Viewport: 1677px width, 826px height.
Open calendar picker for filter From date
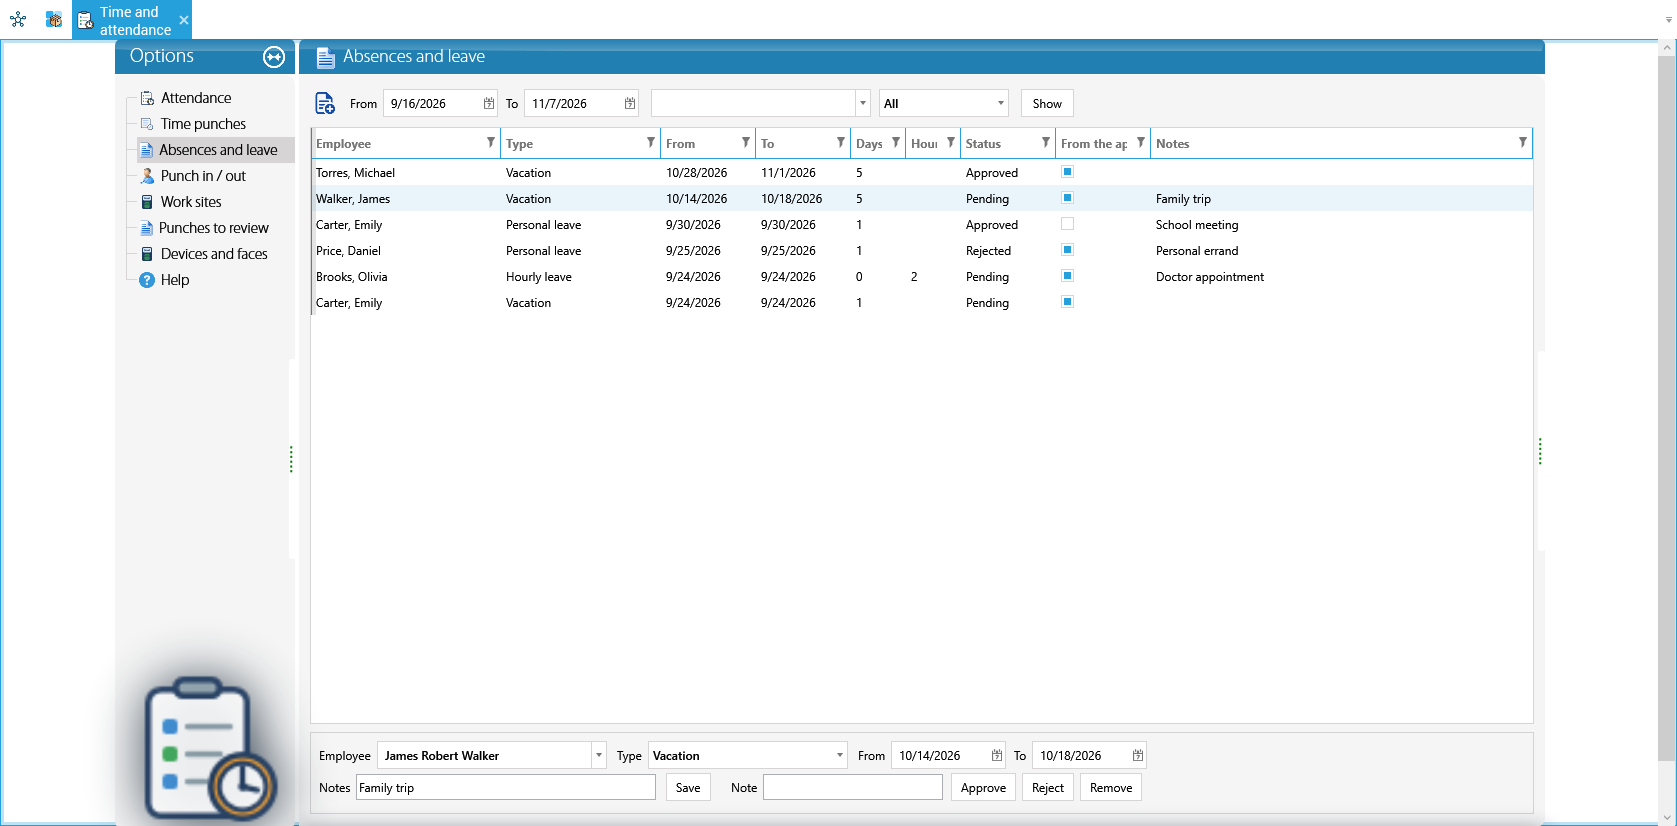[x=489, y=103]
